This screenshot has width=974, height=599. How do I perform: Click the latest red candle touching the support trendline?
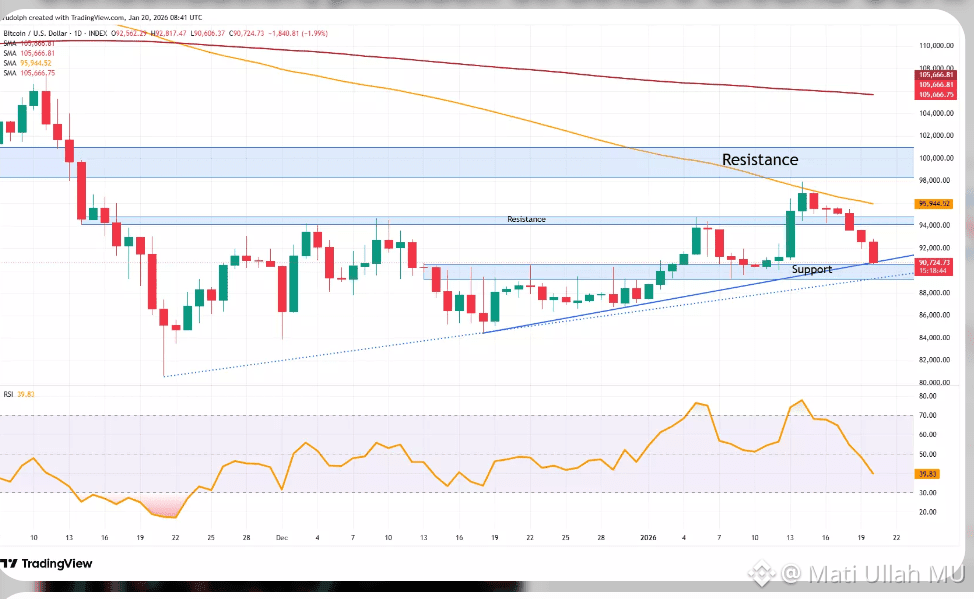click(x=873, y=252)
